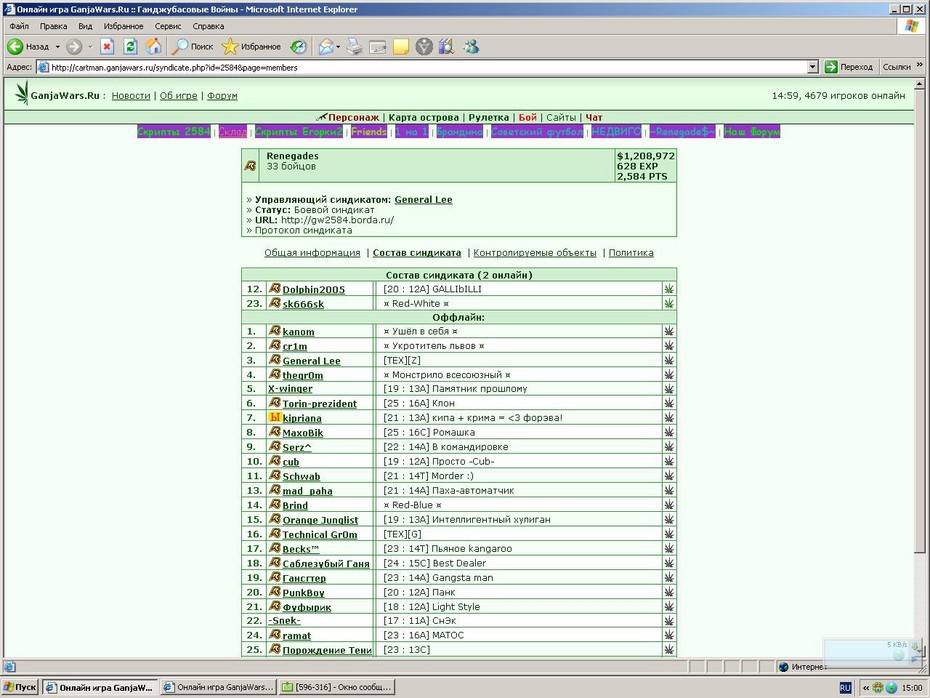Click the Переход go button
Viewport: 930px width, 698px height.
click(x=849, y=67)
